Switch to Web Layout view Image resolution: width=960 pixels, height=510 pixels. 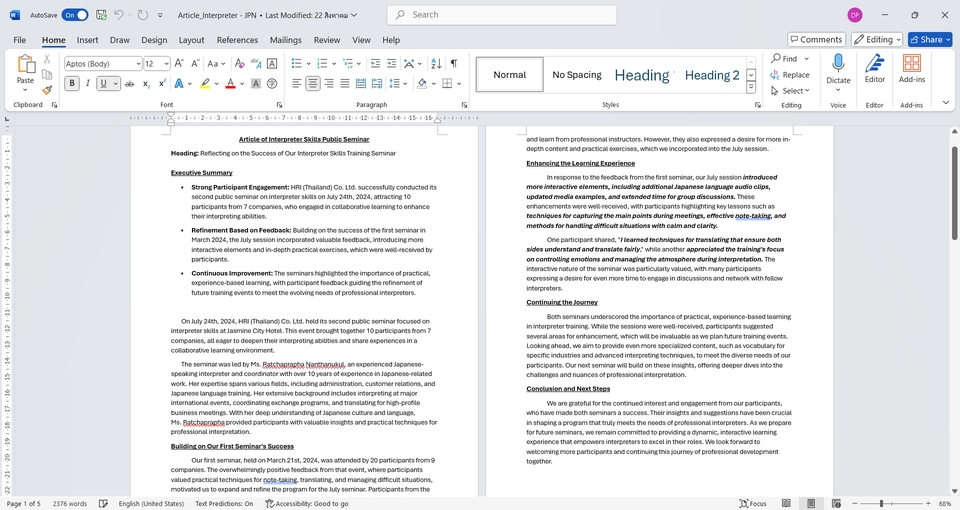coord(836,503)
